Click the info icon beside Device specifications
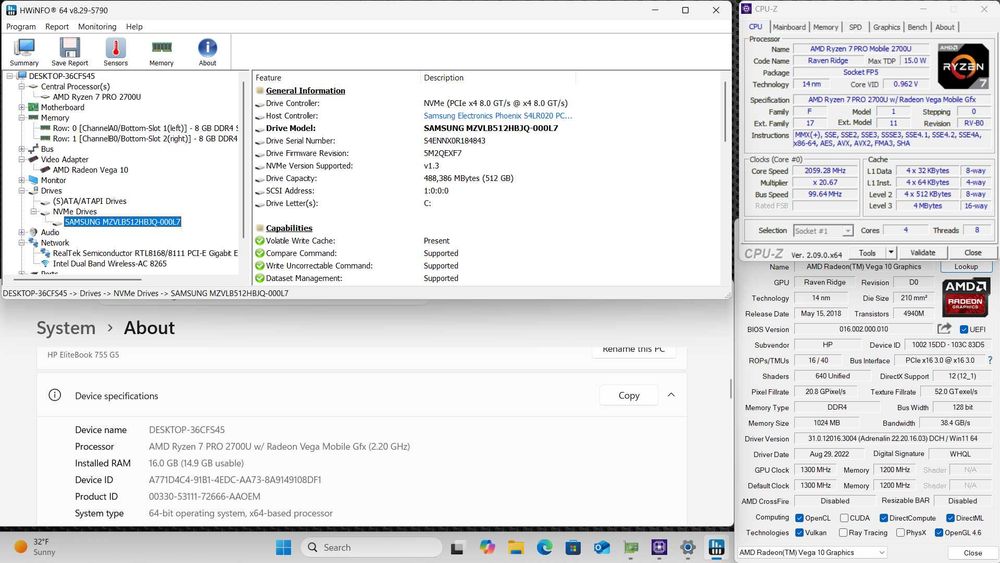Image resolution: width=1000 pixels, height=563 pixels. pyautogui.click(x=55, y=395)
